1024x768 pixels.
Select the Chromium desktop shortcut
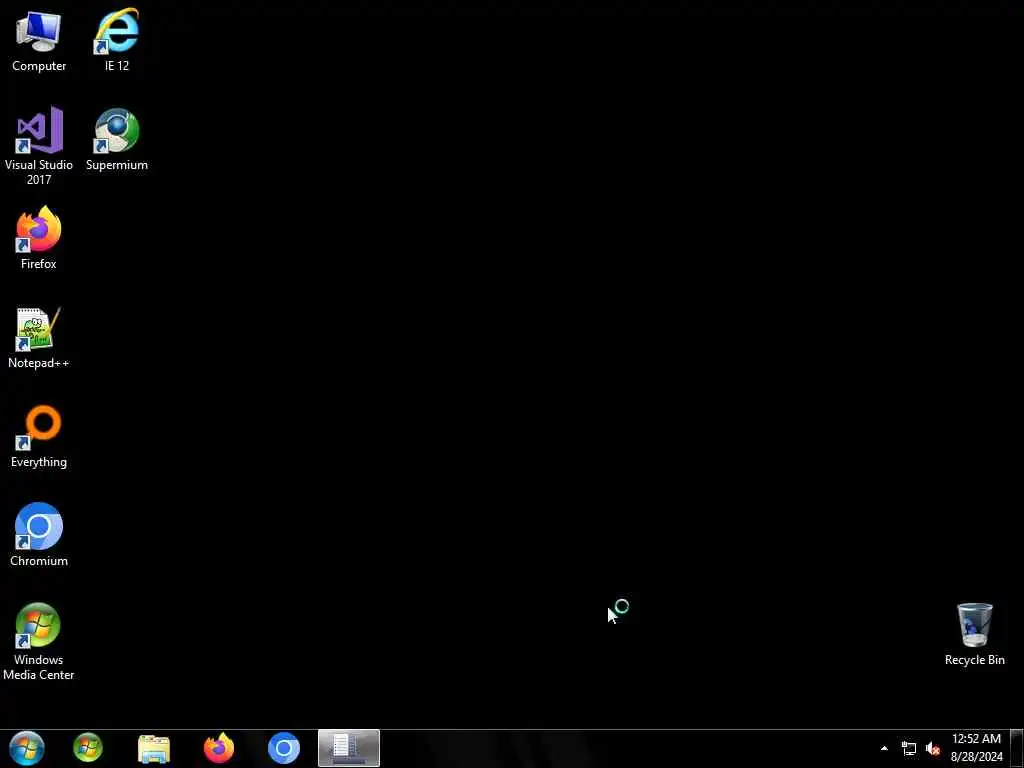[x=39, y=536]
